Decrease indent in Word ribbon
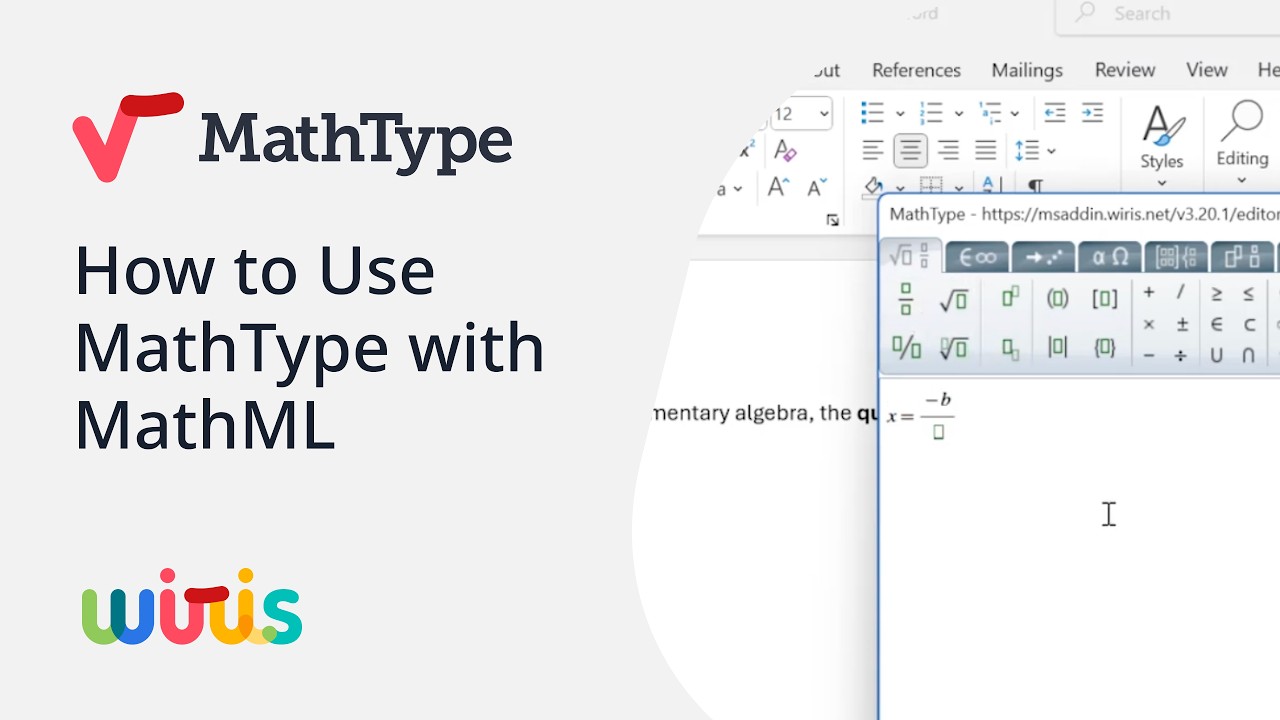The width and height of the screenshot is (1280, 720). coord(1055,113)
